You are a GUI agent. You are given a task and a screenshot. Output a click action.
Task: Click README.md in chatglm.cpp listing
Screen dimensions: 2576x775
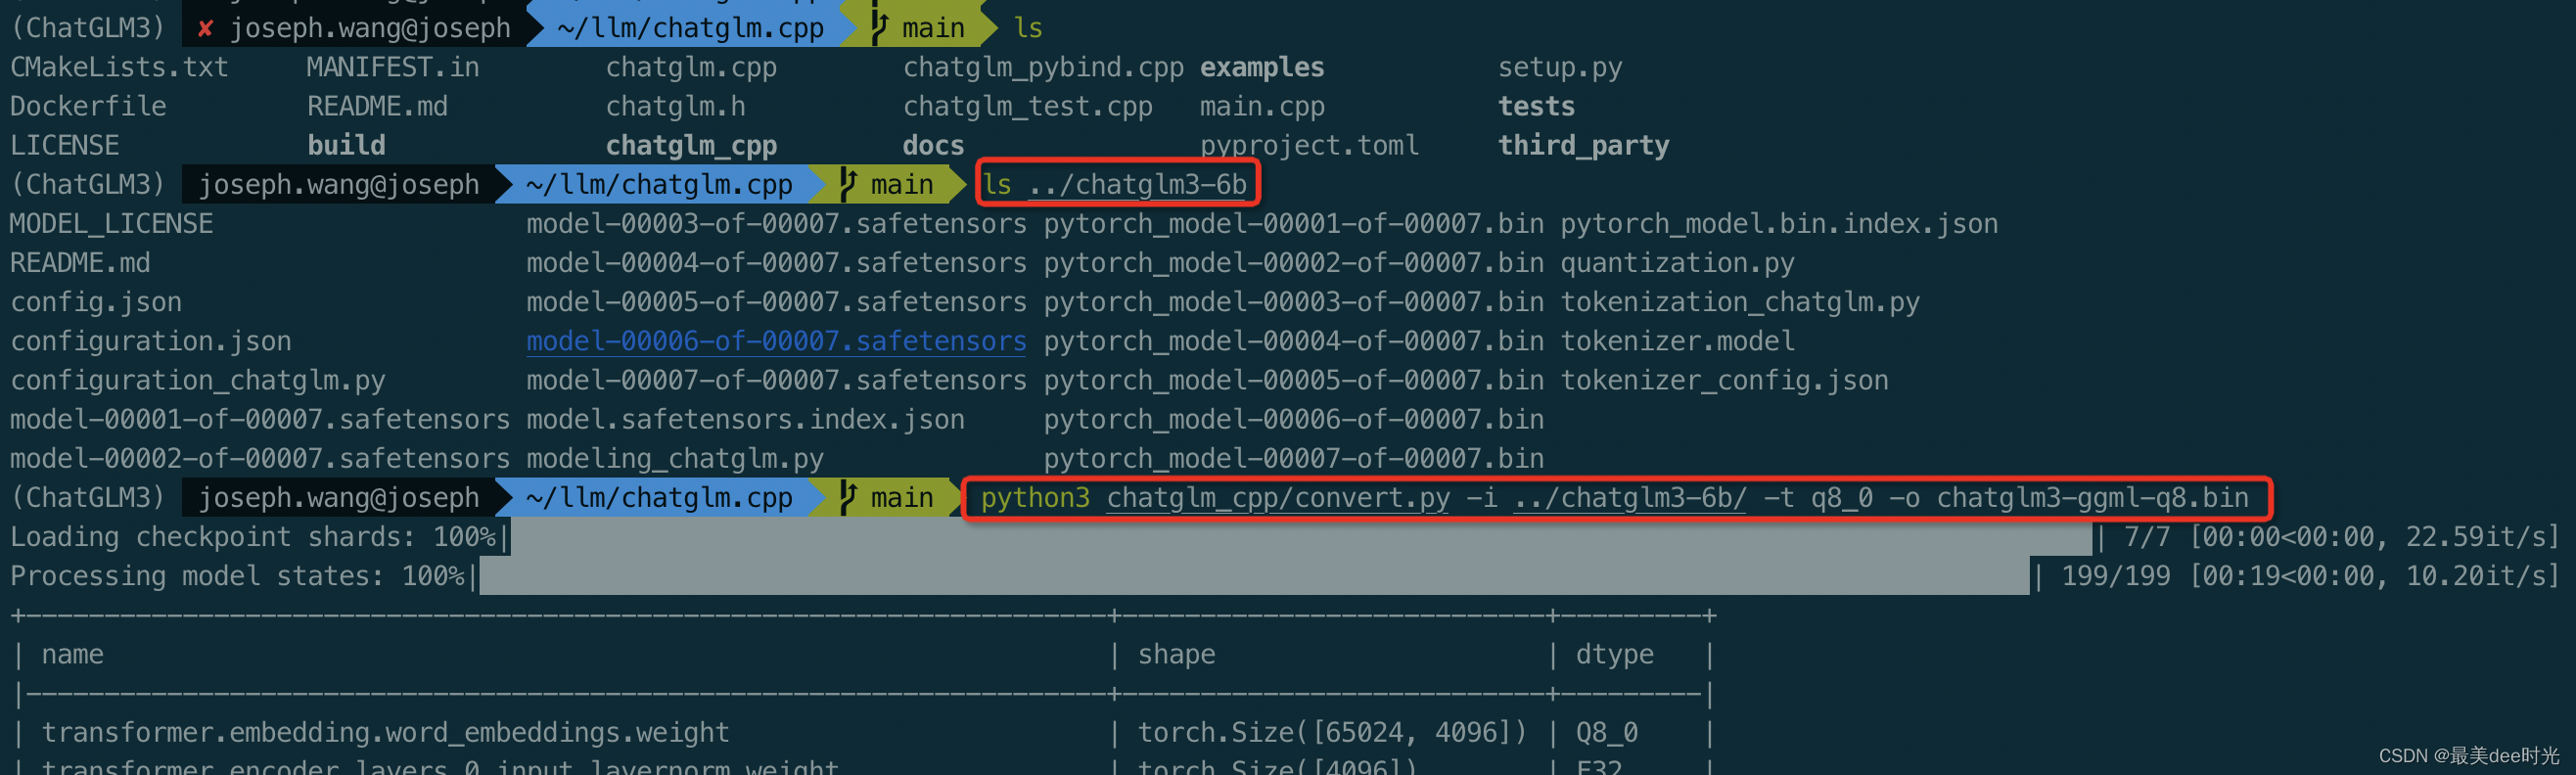pos(377,106)
